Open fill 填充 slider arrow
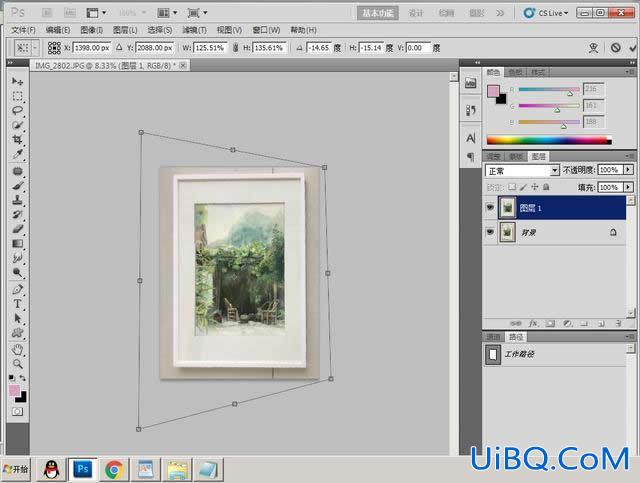Viewport: 640px width, 483px height. (629, 187)
